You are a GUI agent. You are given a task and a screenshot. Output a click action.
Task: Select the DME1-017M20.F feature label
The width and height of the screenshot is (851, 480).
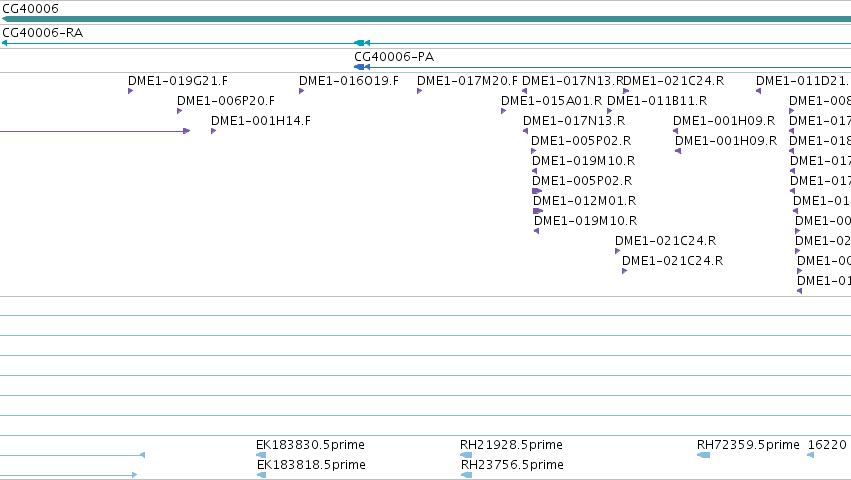pyautogui.click(x=467, y=81)
